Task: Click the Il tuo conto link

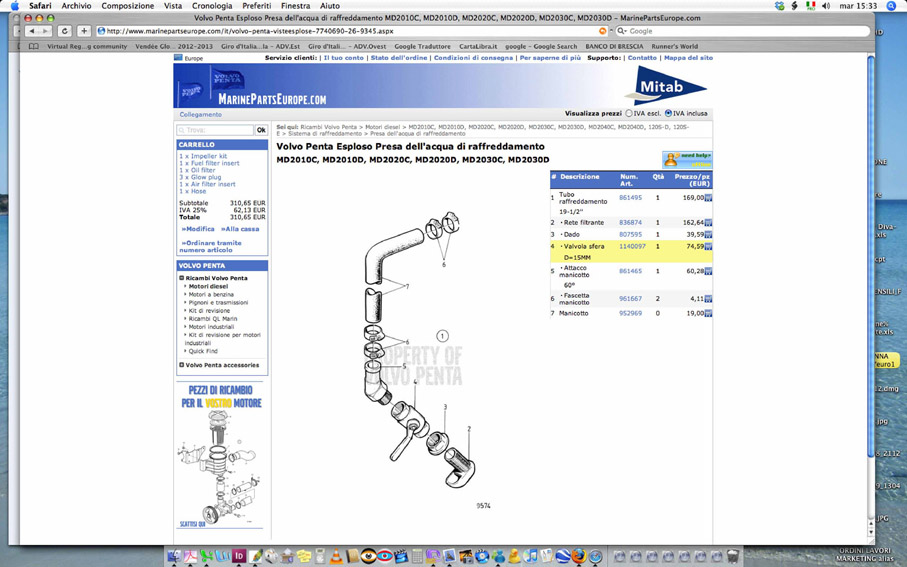Action: [344, 58]
